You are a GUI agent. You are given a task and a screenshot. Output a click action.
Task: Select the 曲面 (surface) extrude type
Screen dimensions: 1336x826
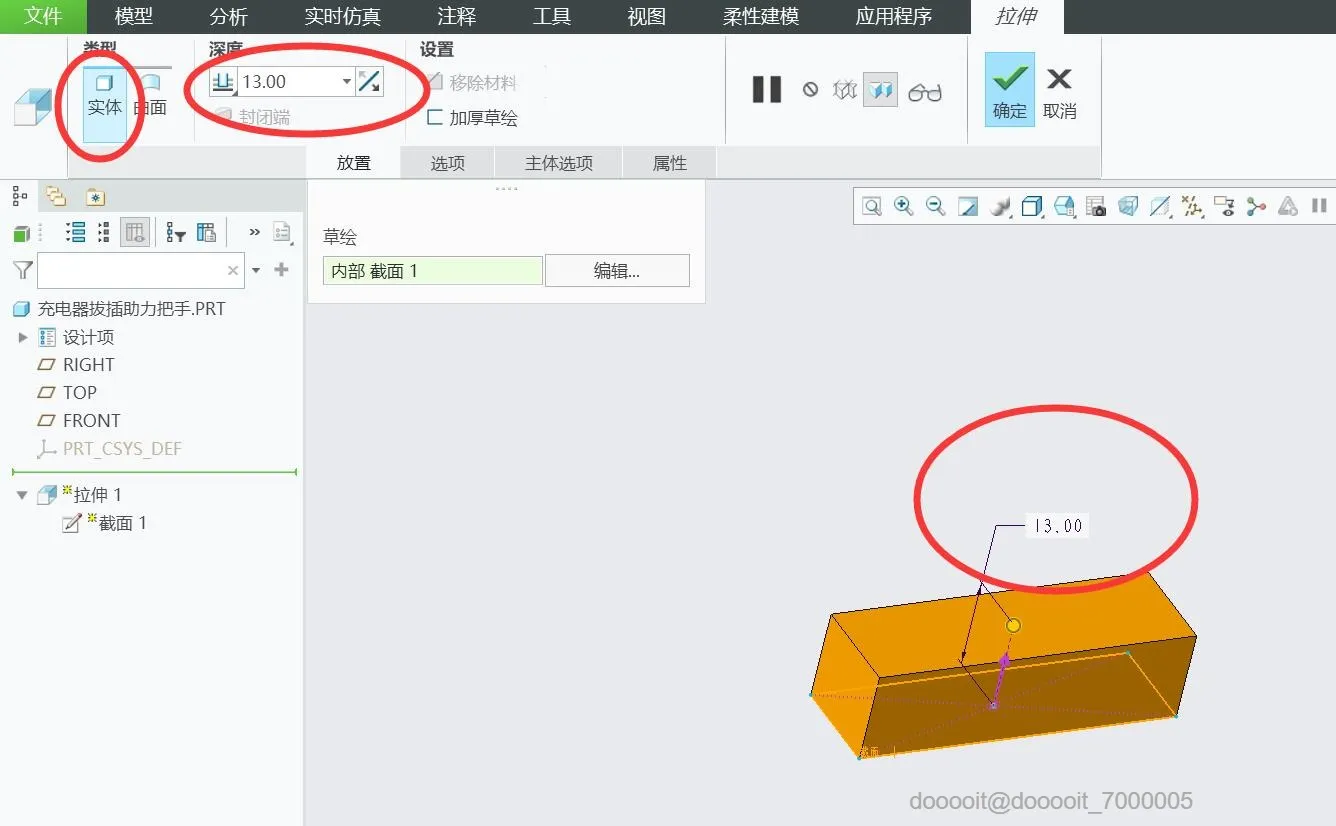[150, 96]
